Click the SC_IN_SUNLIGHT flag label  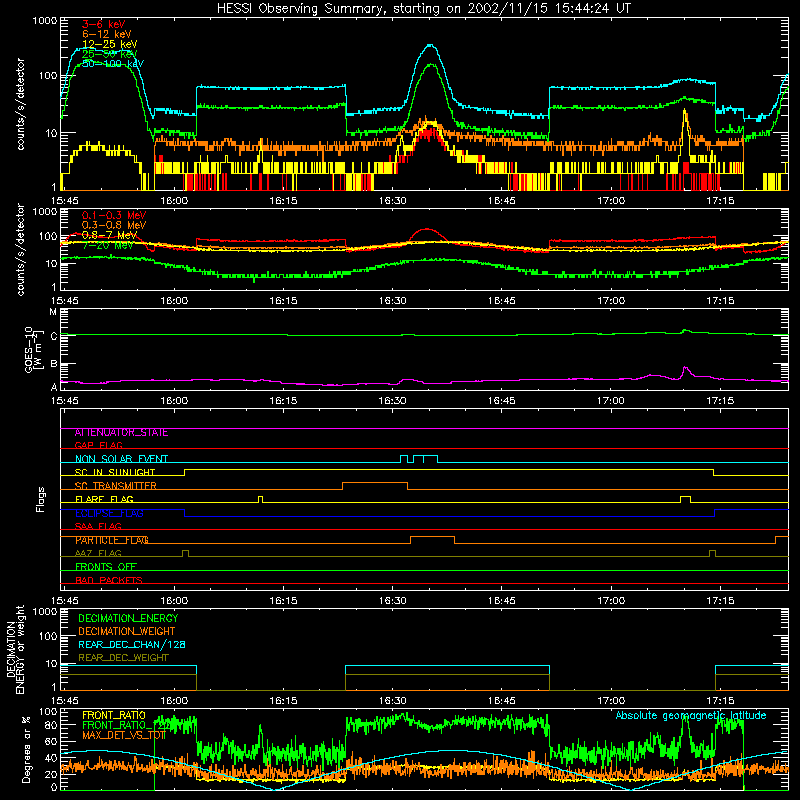point(115,472)
